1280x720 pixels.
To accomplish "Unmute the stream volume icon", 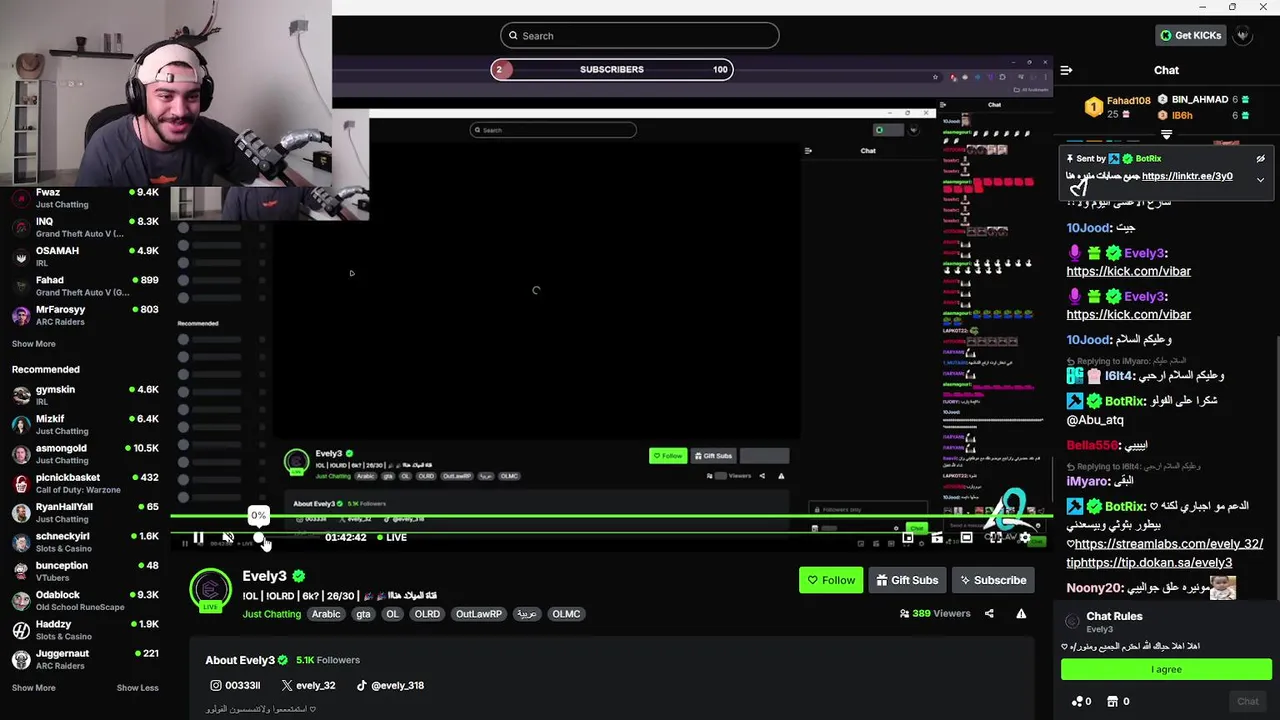I will pyautogui.click(x=228, y=538).
